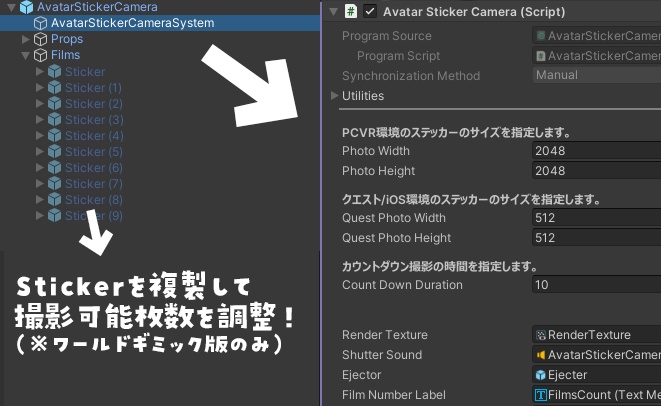Screen dimensions: 661x406
Task: Click the Films object cube icon
Action: (40, 55)
